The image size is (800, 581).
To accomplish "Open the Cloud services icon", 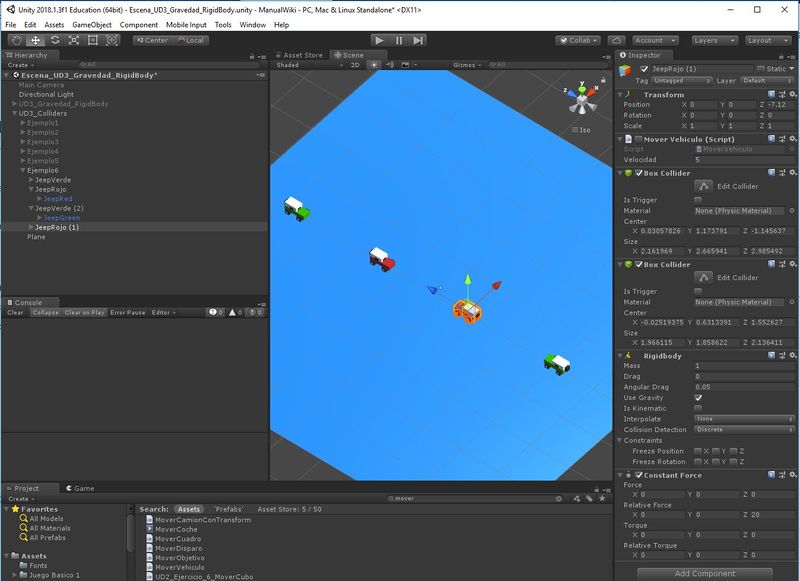I will pyautogui.click(x=616, y=40).
